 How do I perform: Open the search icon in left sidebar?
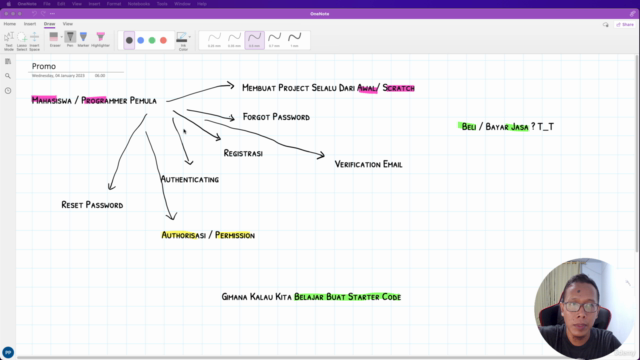pyautogui.click(x=8, y=76)
